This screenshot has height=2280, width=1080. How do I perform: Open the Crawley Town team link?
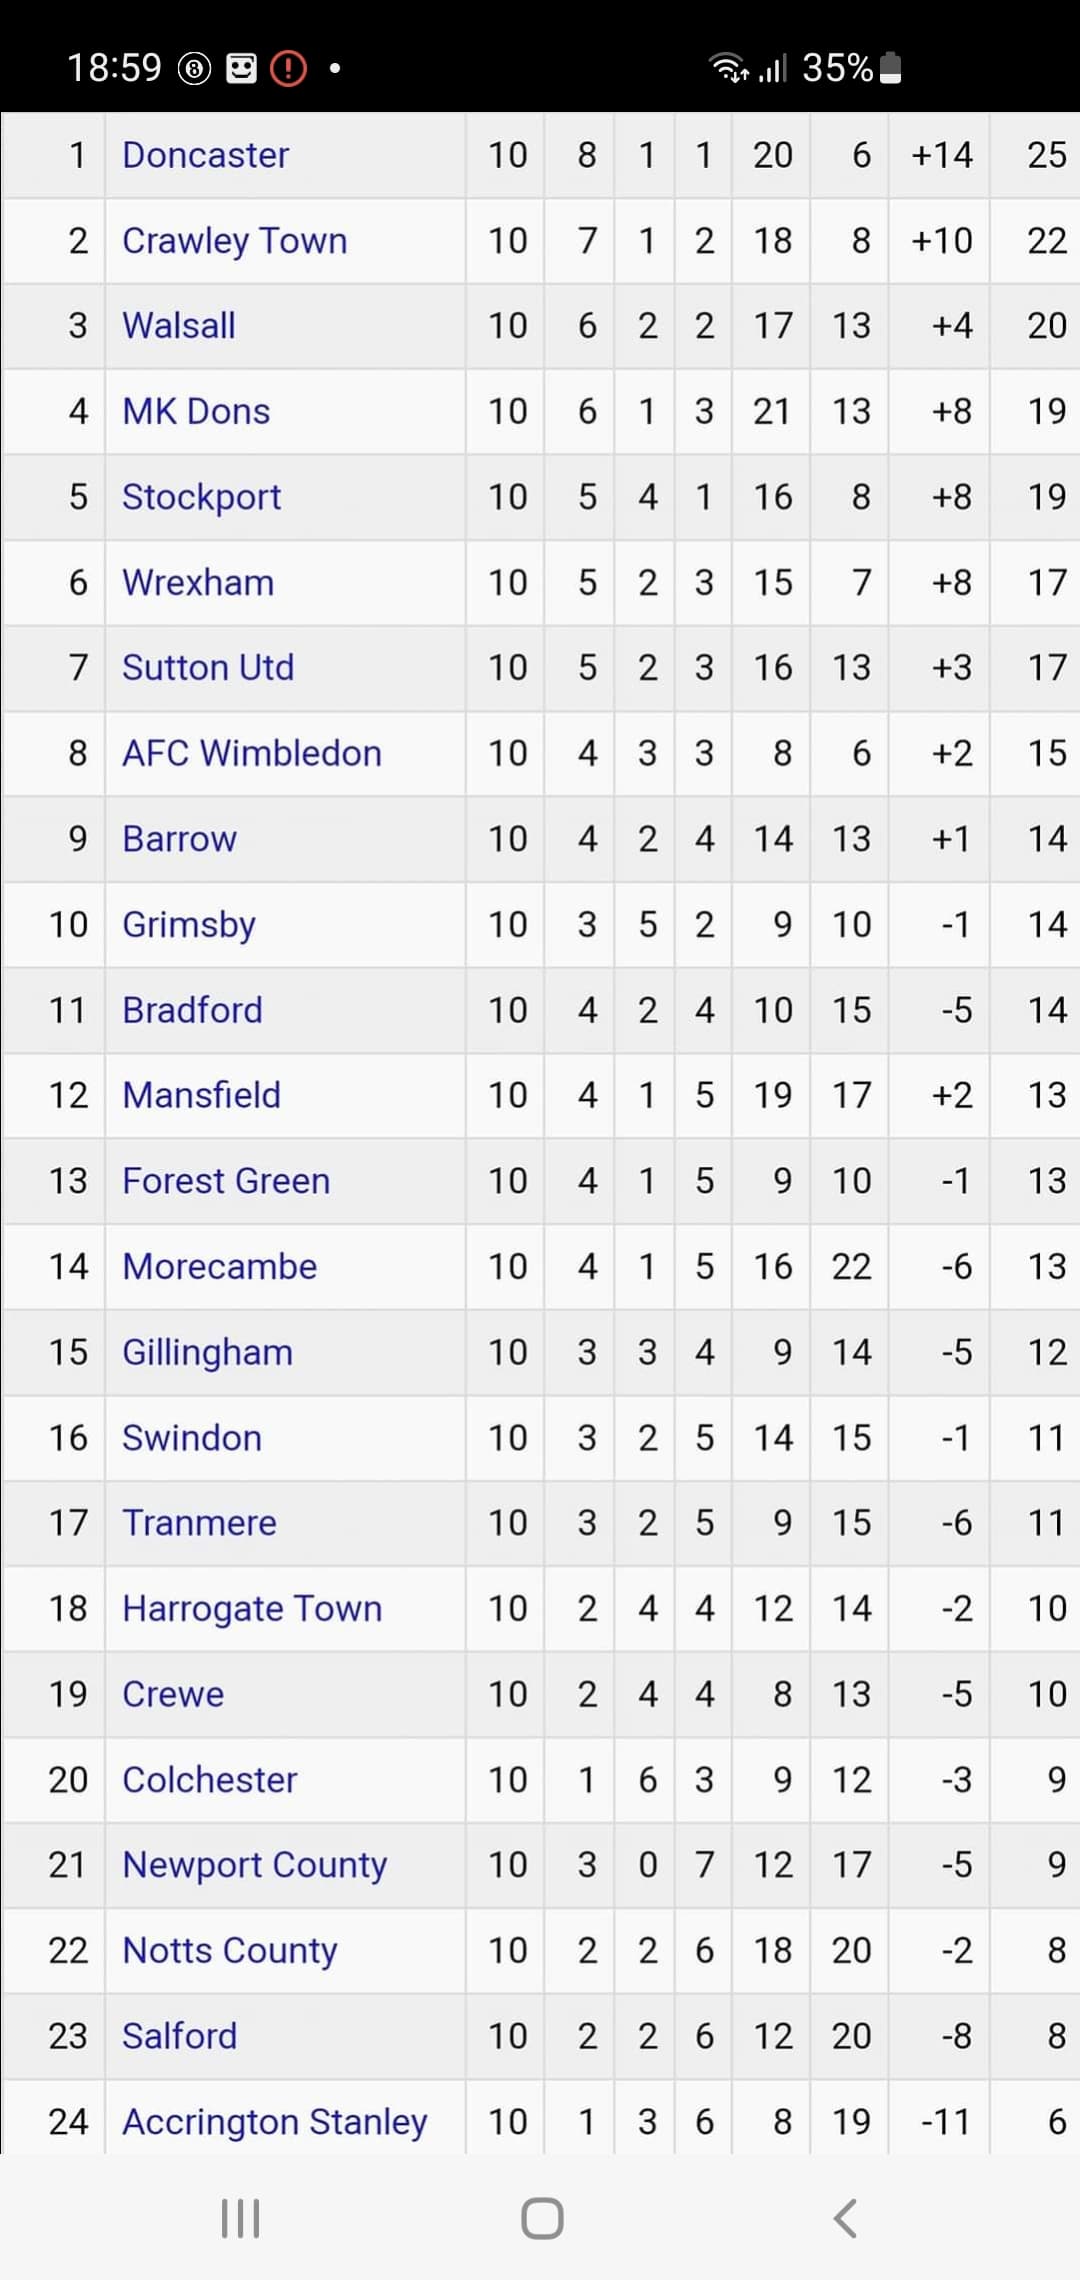click(235, 241)
